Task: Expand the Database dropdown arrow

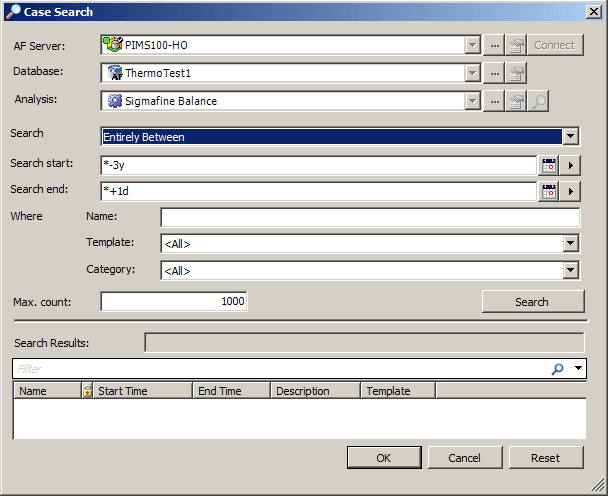Action: 472,73
